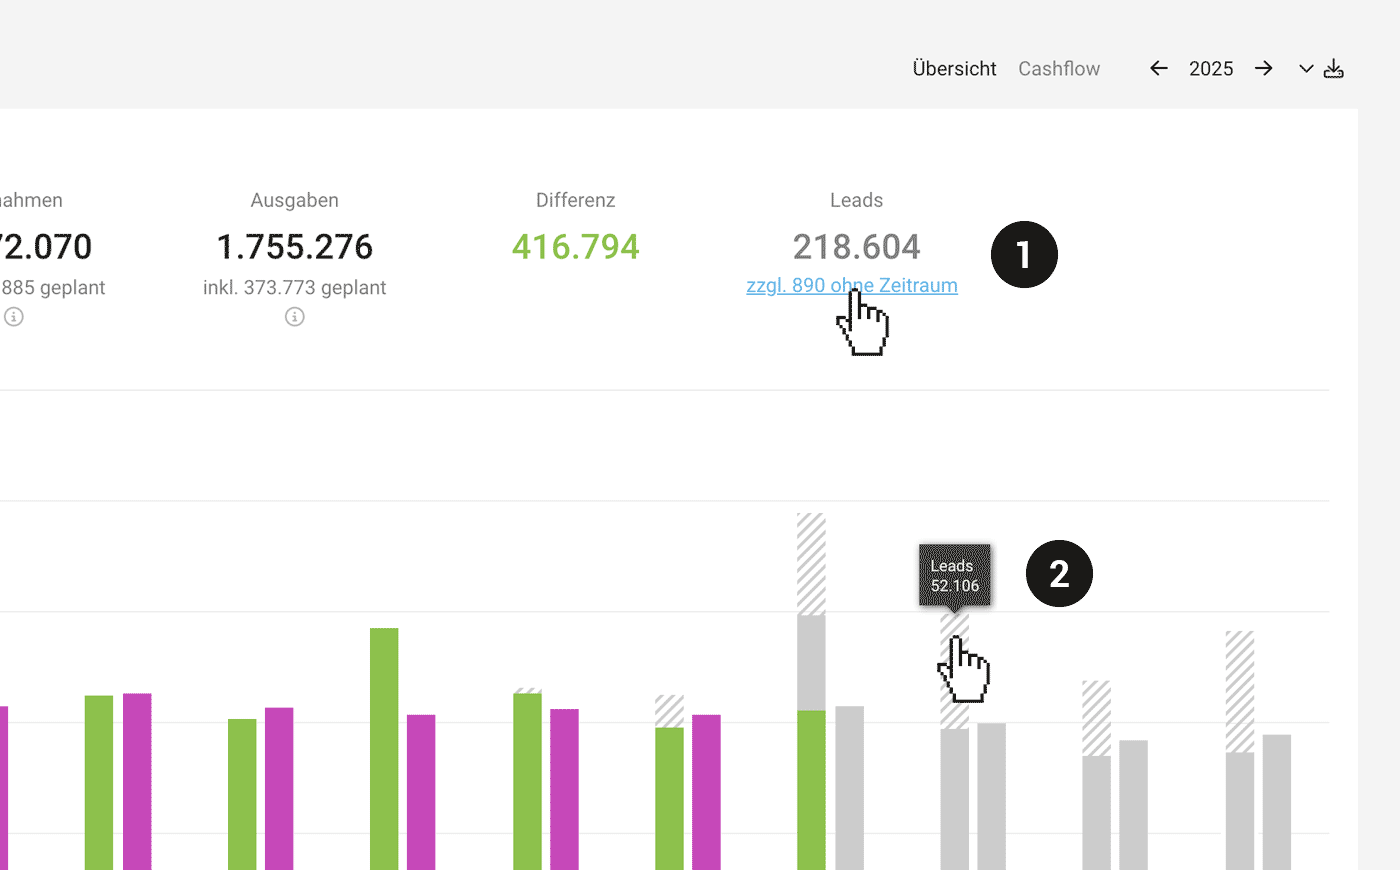Switch to the Cashflow tab
The width and height of the screenshot is (1400, 870).
(1059, 68)
